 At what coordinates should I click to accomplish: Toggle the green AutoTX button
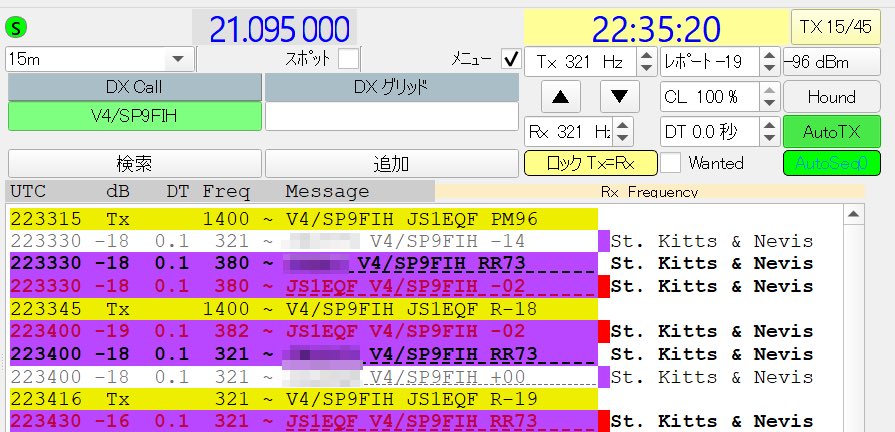(x=832, y=132)
